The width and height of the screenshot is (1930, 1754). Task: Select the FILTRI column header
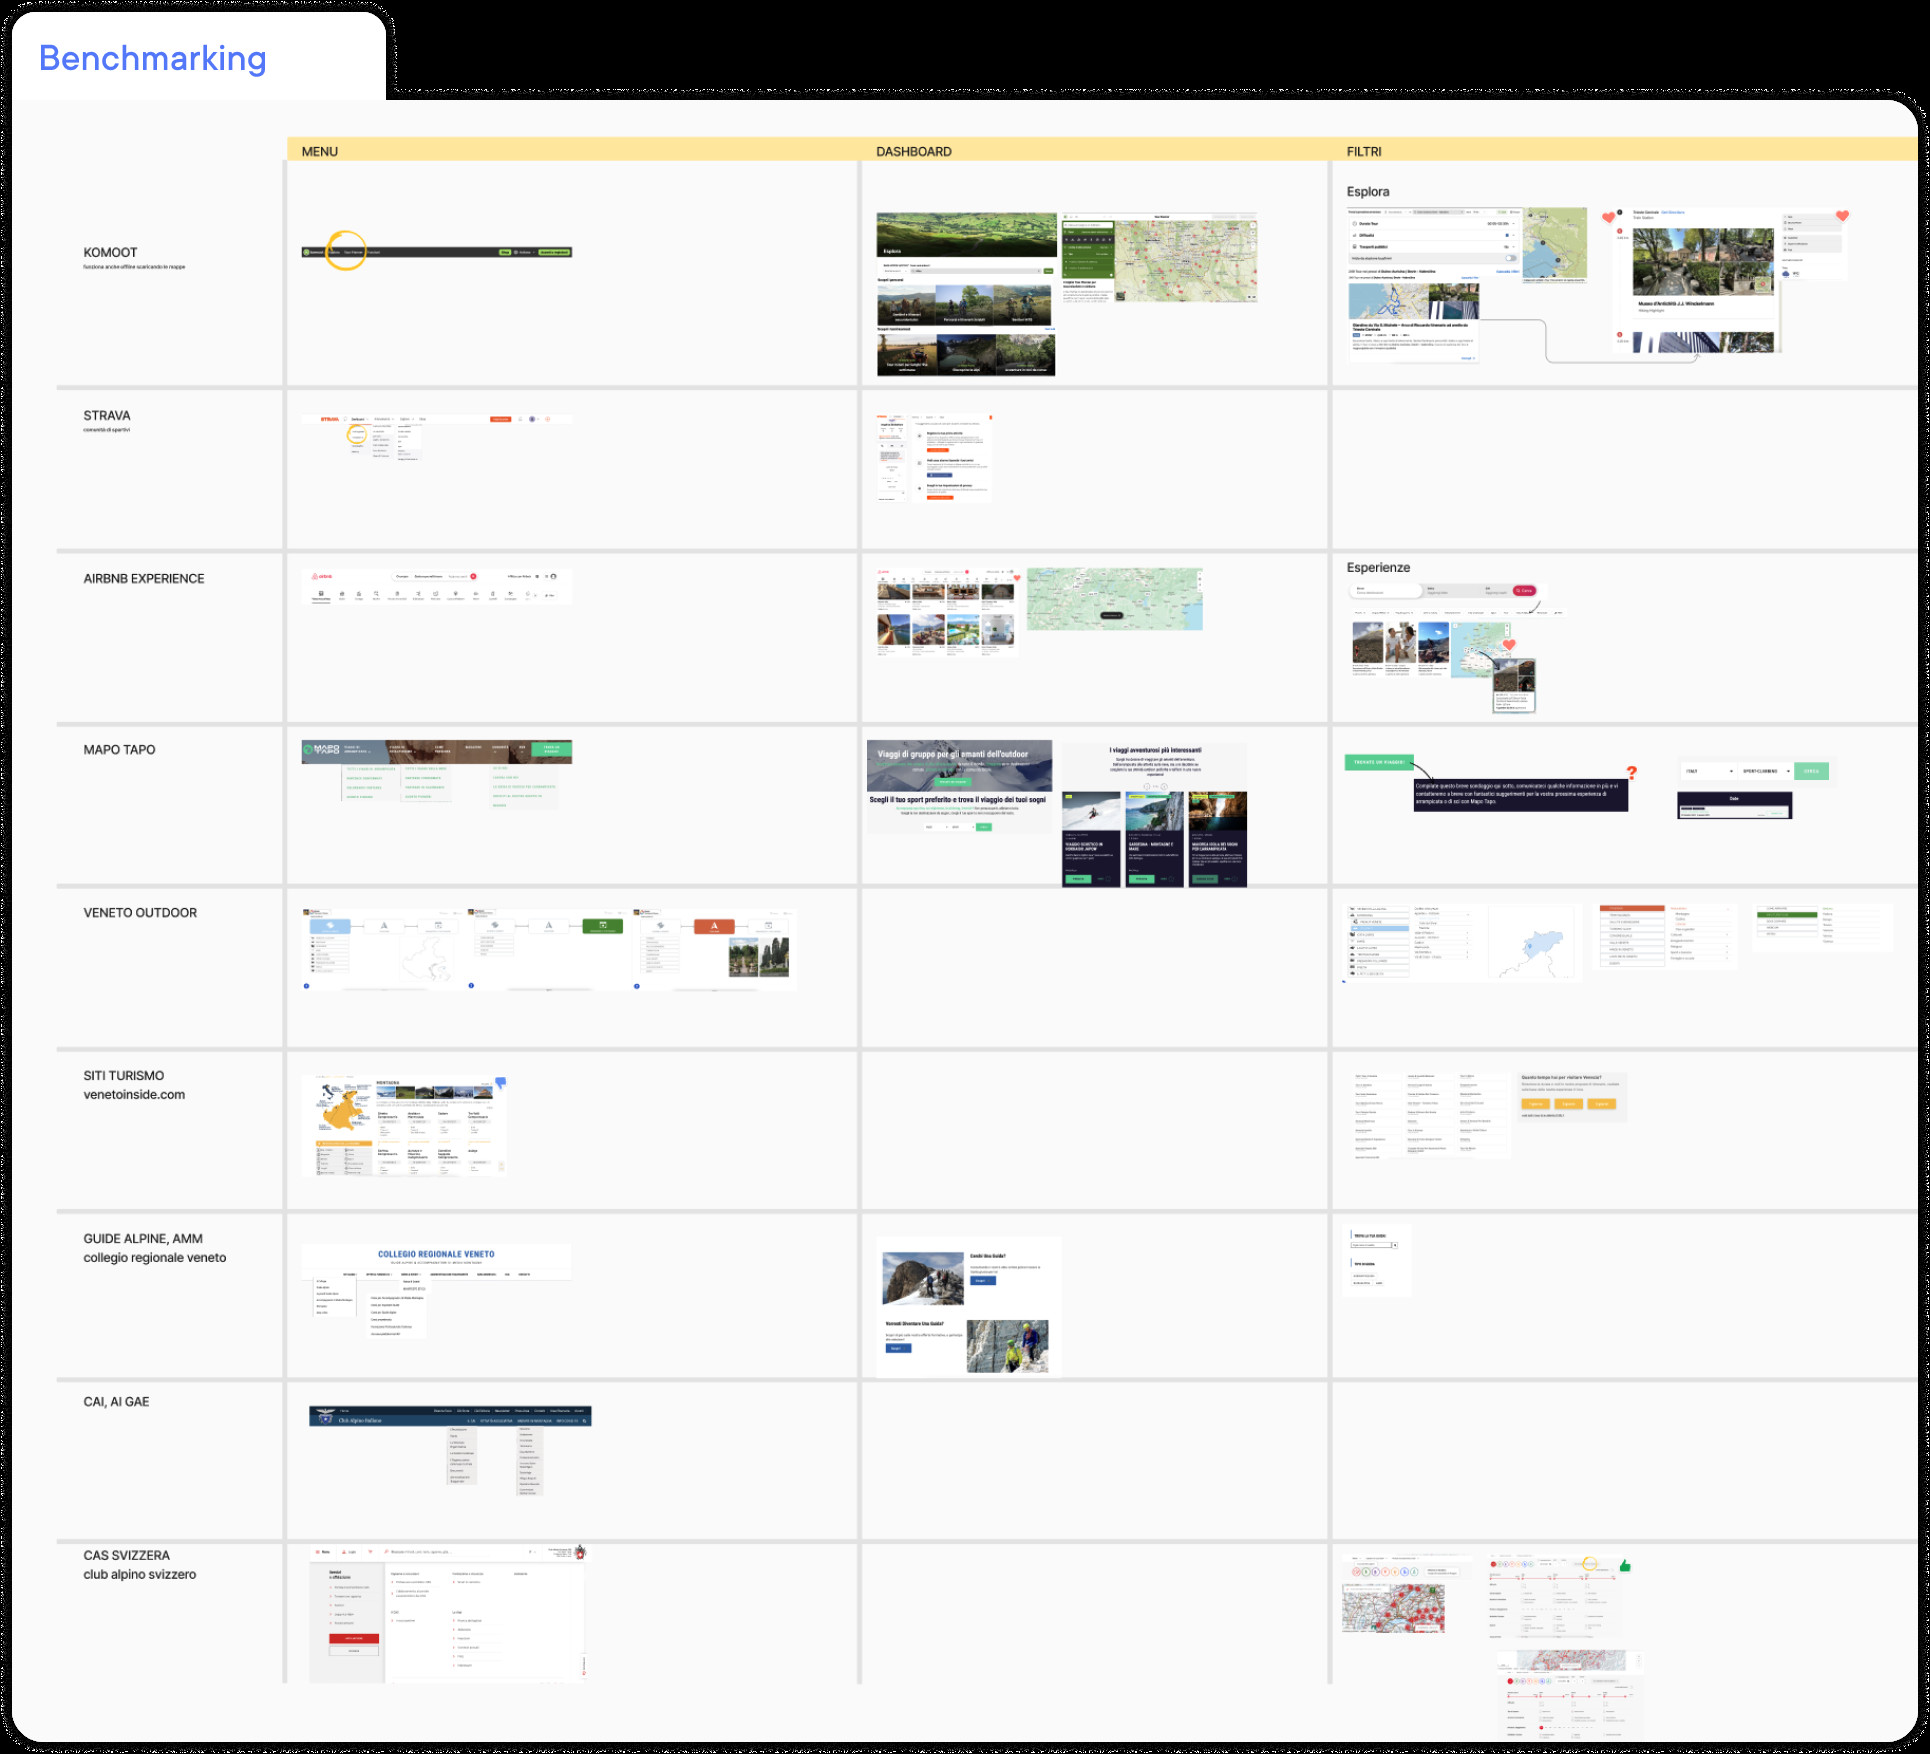coord(1363,151)
